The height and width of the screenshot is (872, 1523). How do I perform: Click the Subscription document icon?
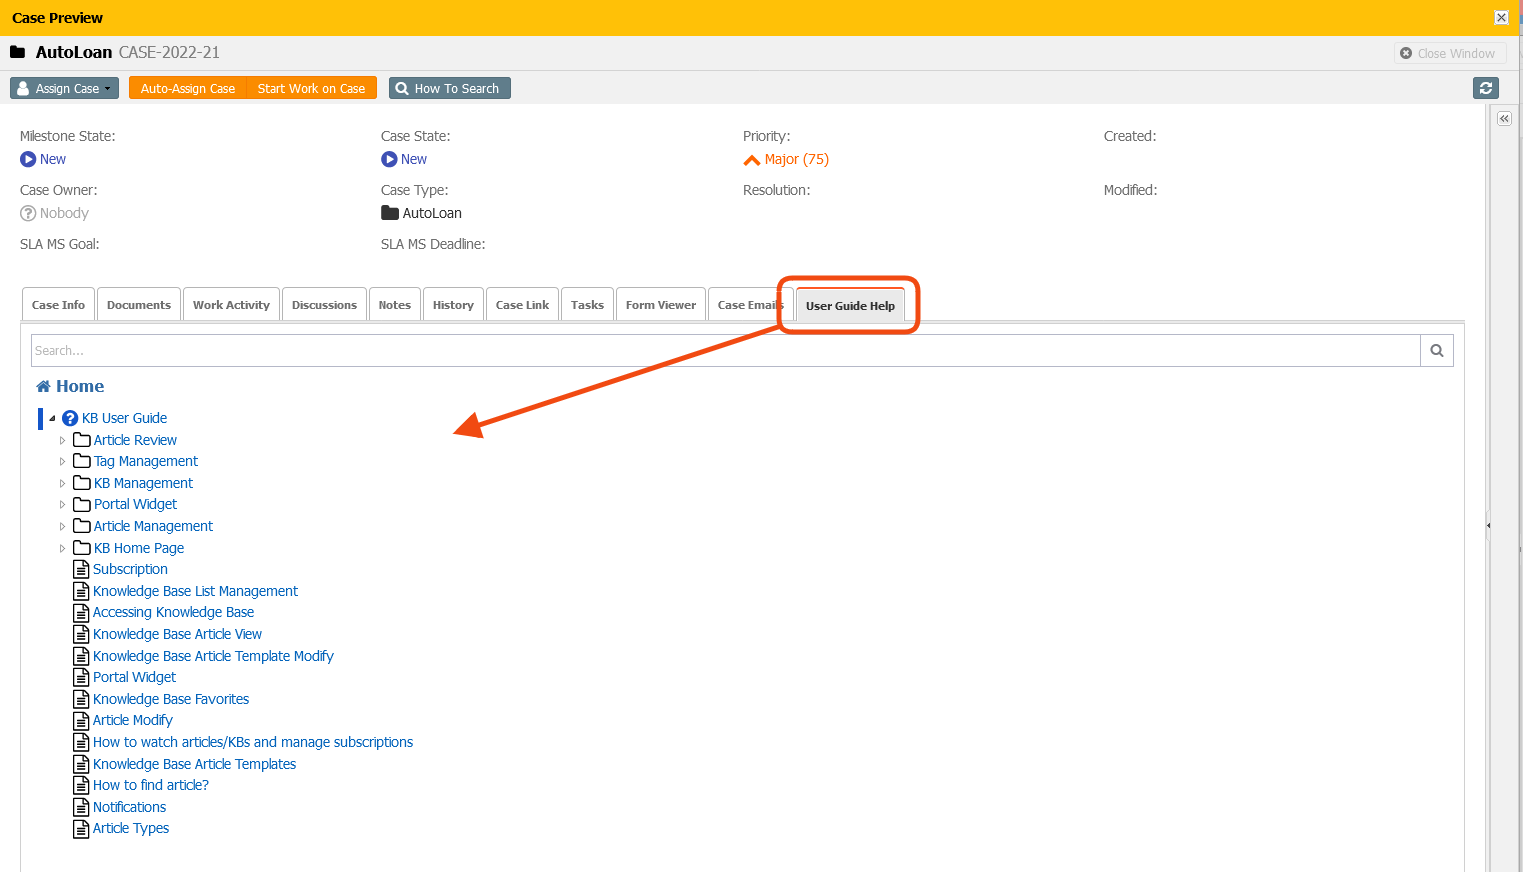click(81, 569)
